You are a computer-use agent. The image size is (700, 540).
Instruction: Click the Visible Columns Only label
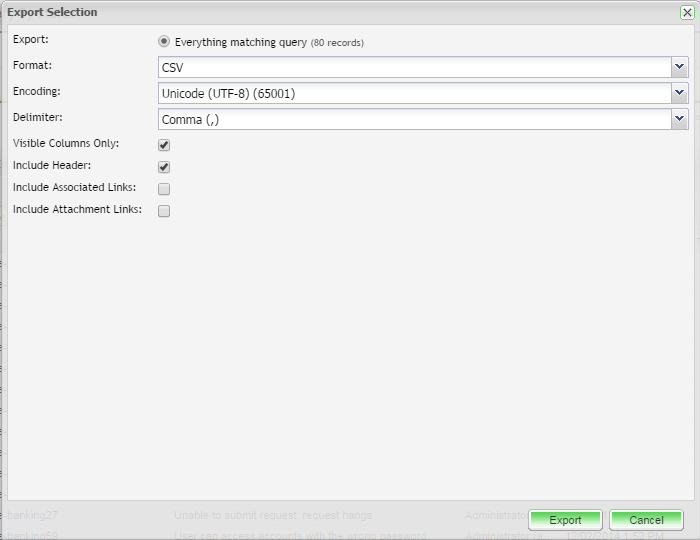[x=66, y=144]
